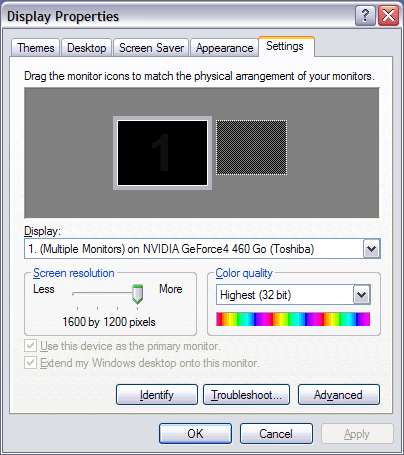The image size is (404, 455).
Task: Open the Troubleshoot dialog
Action: [246, 395]
